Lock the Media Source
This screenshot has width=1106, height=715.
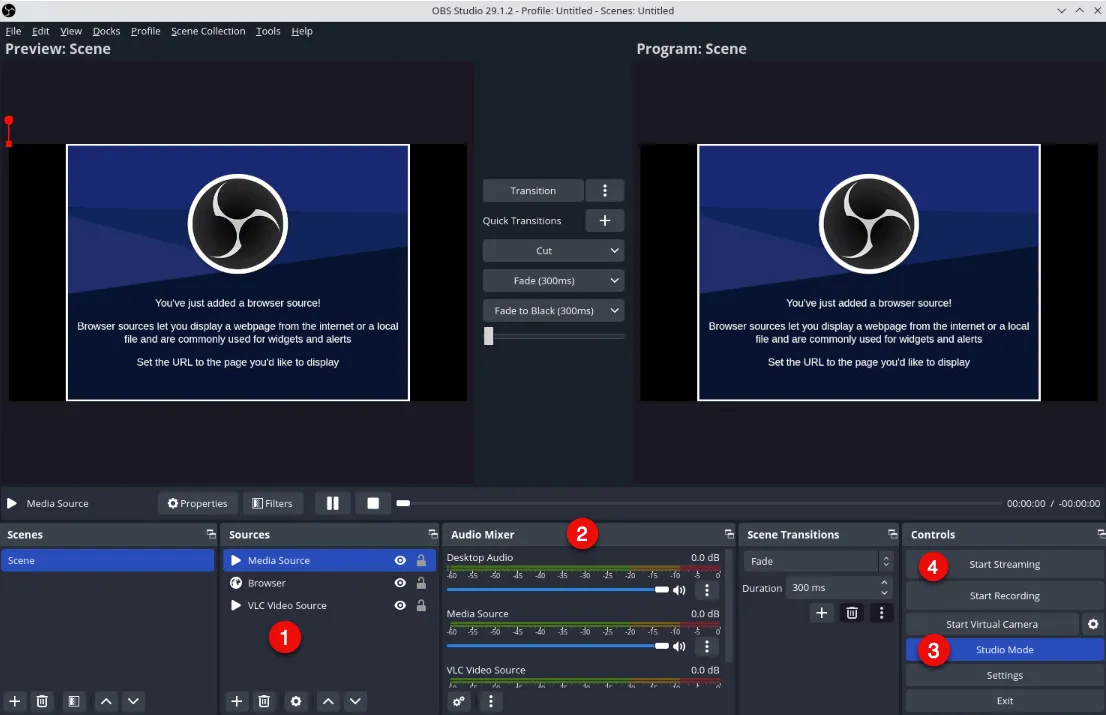point(421,561)
